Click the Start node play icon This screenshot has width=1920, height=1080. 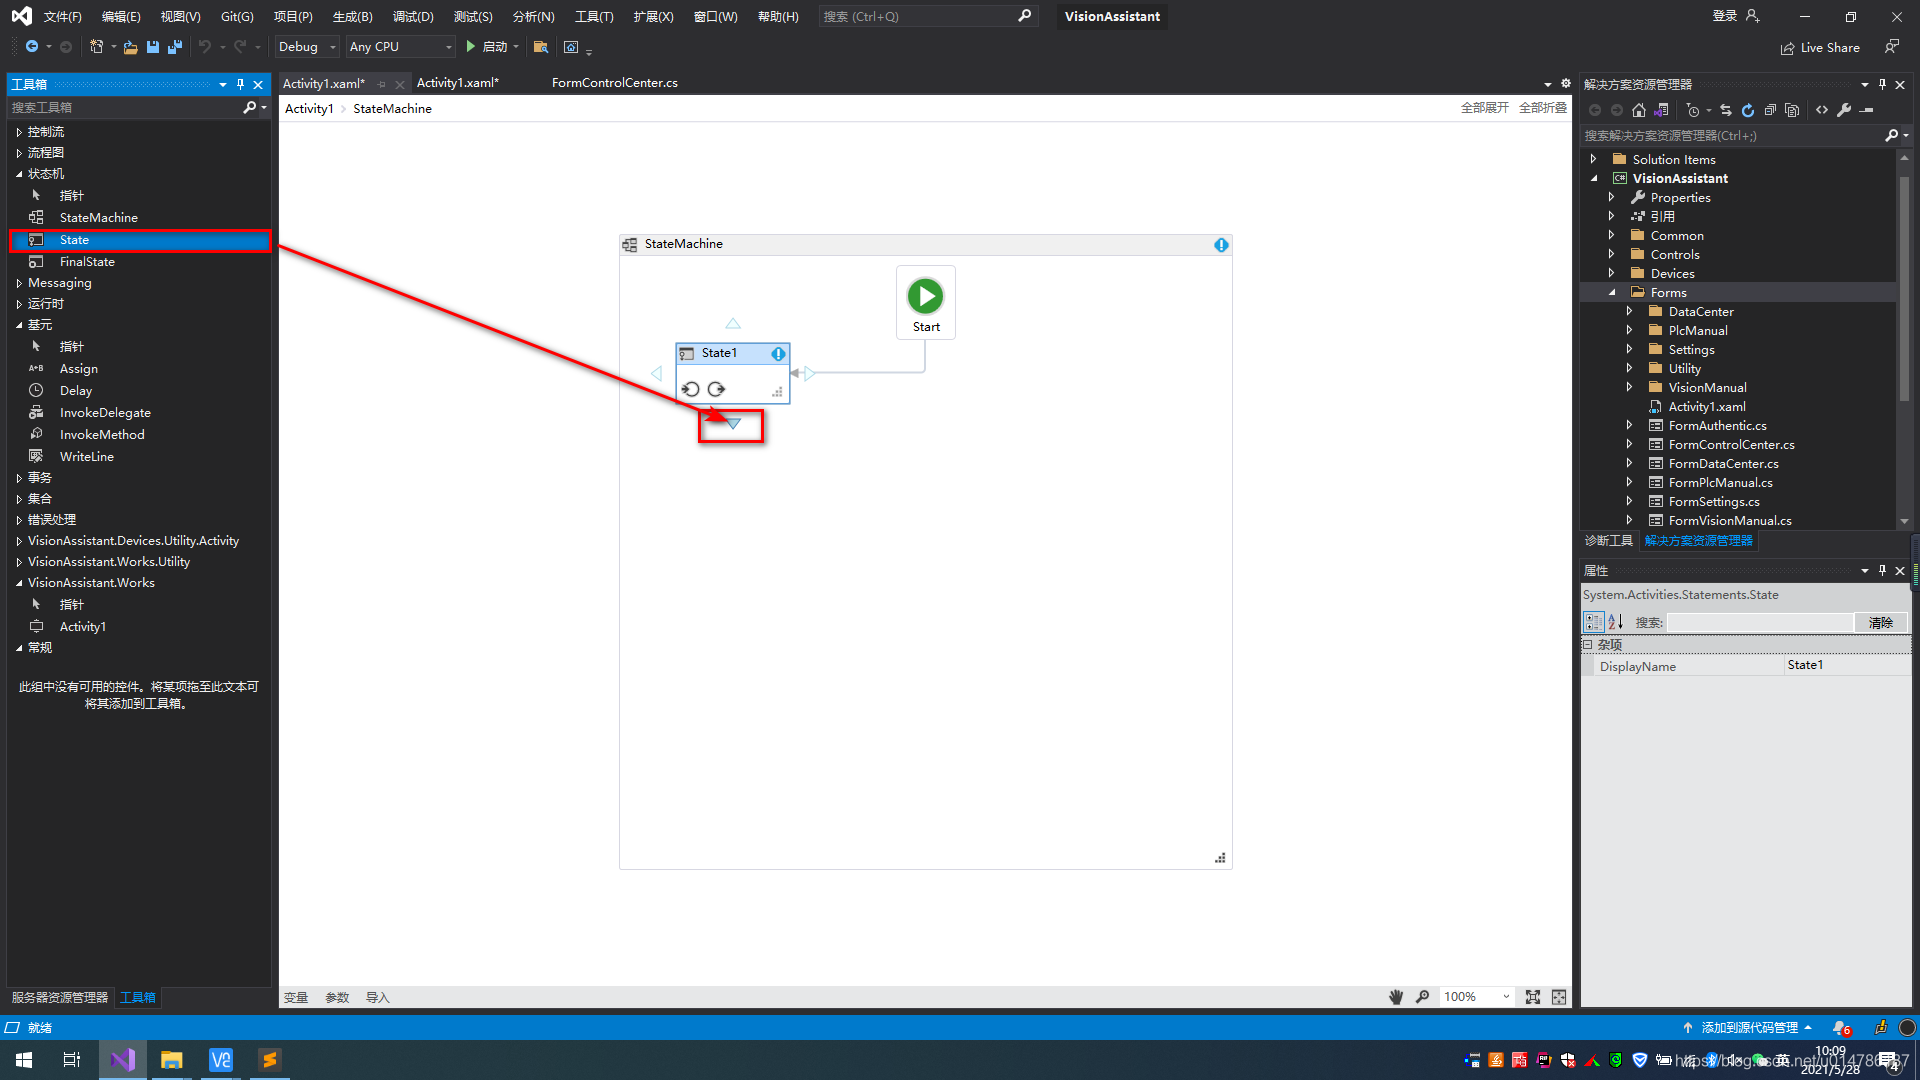coord(925,296)
